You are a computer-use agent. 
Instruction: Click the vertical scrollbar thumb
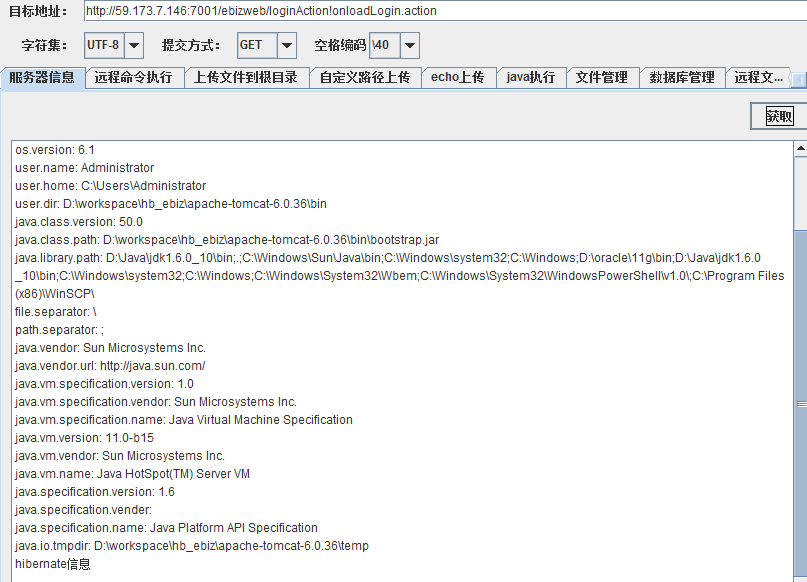(x=800, y=404)
